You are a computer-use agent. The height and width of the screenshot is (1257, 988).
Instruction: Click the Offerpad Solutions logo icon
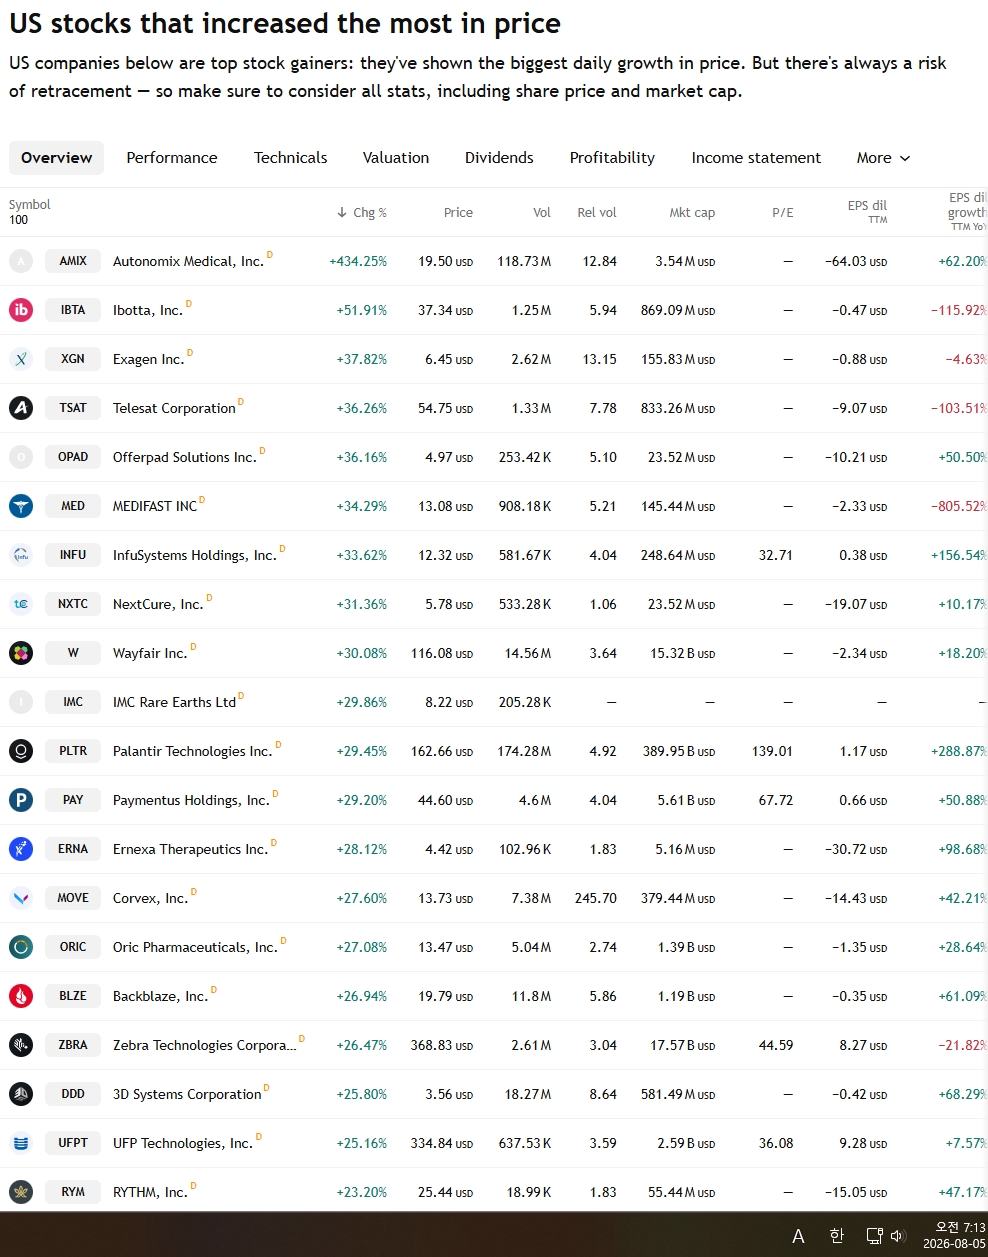tap(21, 457)
